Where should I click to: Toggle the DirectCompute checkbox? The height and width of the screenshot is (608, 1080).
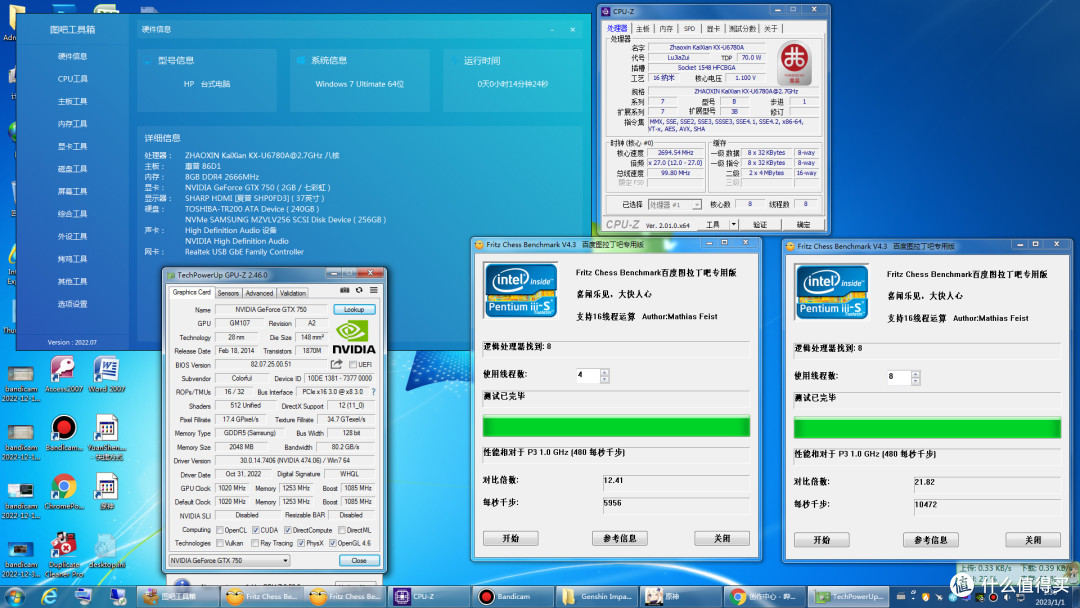tap(287, 530)
